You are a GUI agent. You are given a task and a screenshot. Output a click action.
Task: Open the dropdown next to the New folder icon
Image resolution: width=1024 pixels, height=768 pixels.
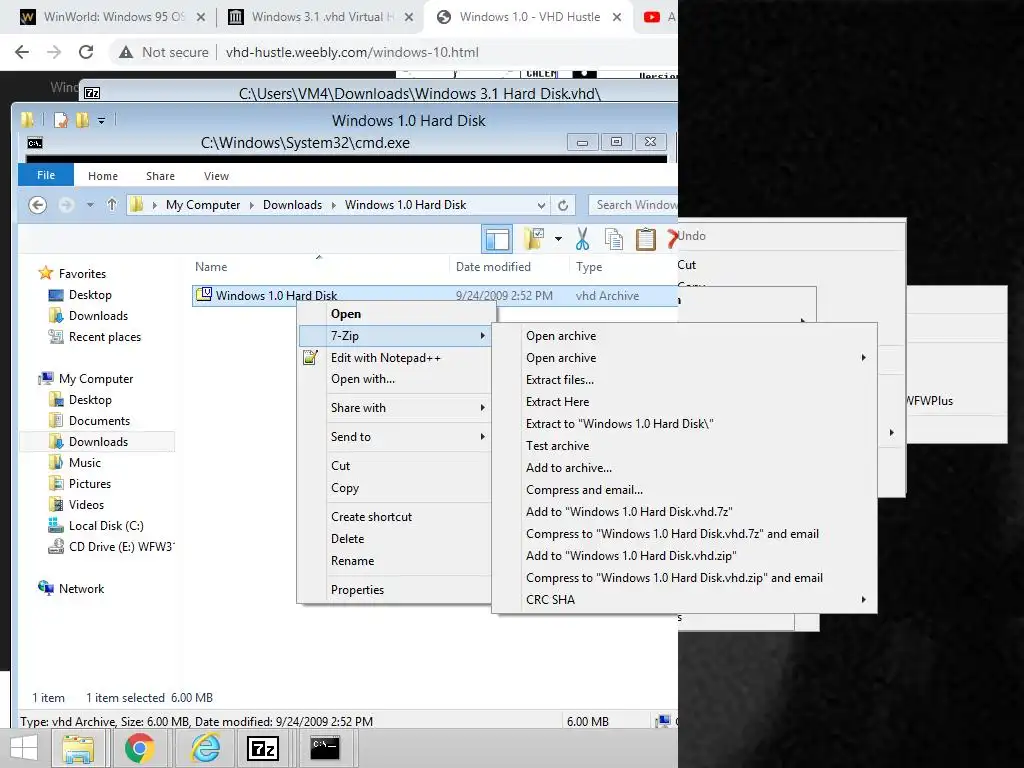click(558, 239)
